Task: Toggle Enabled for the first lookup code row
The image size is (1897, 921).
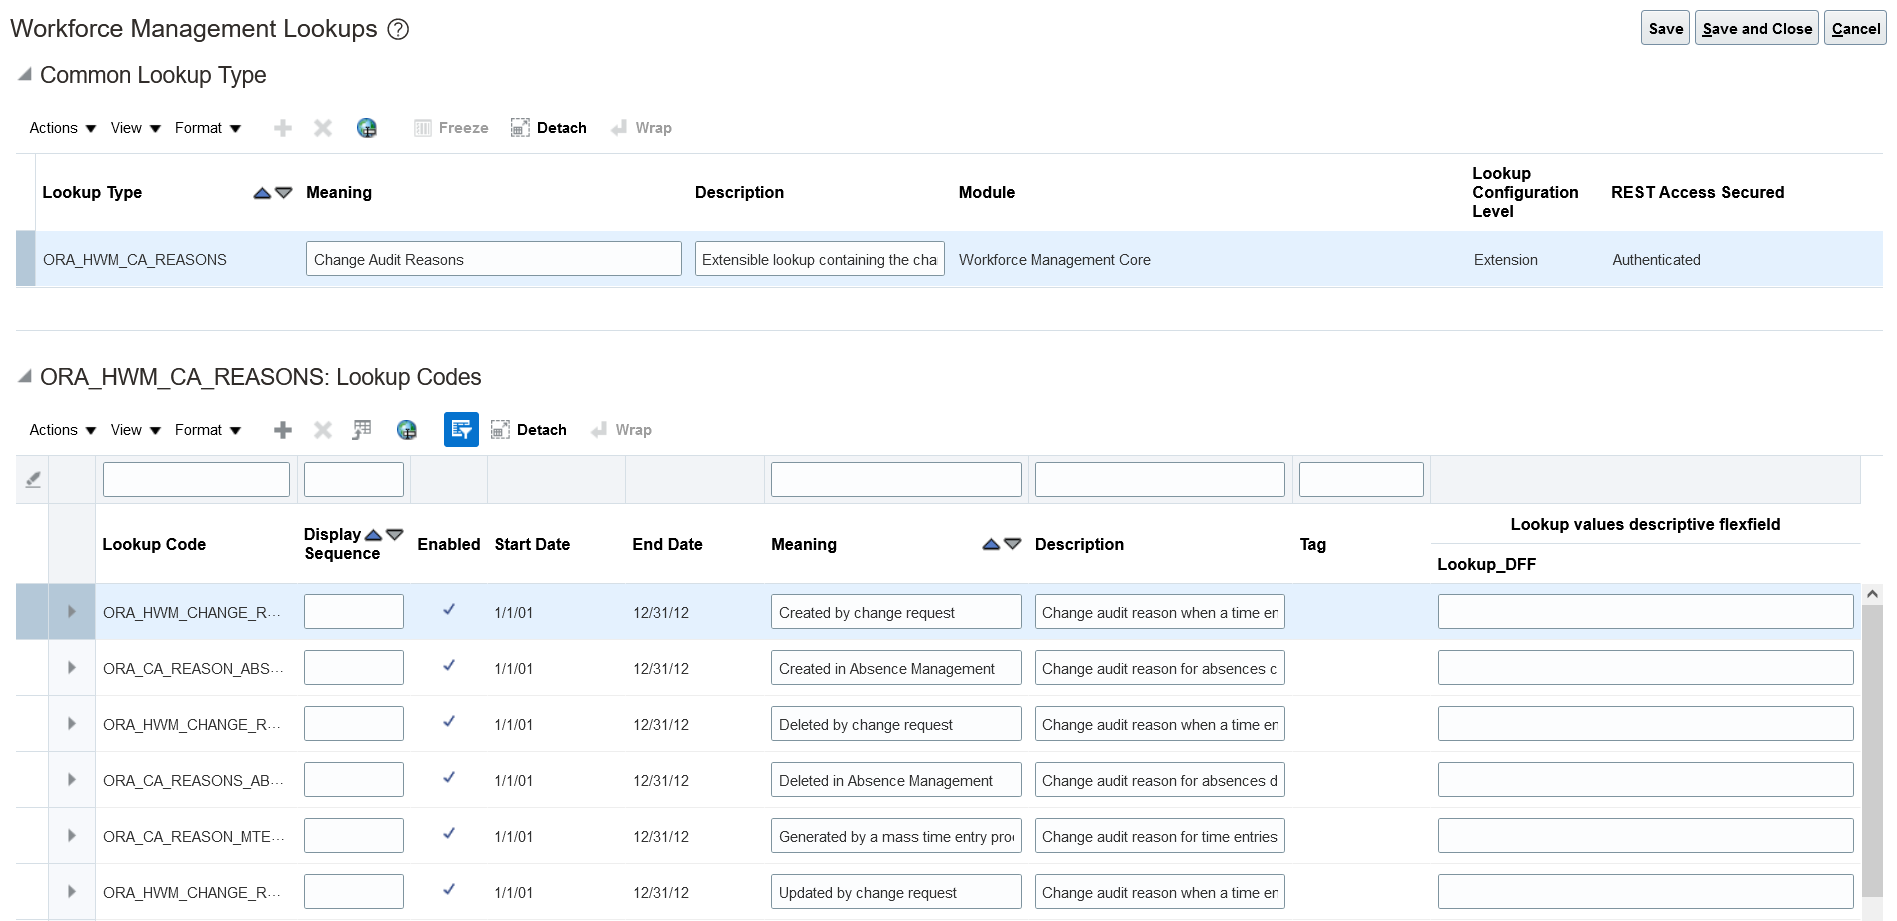Action: point(448,610)
